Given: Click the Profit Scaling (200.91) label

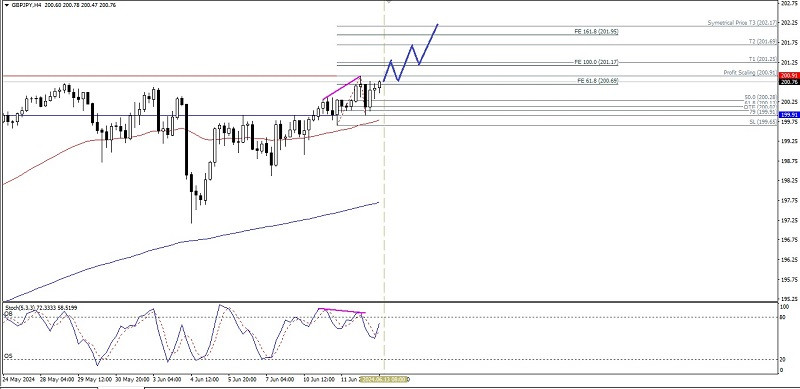Looking at the screenshot, I should pyautogui.click(x=750, y=73).
